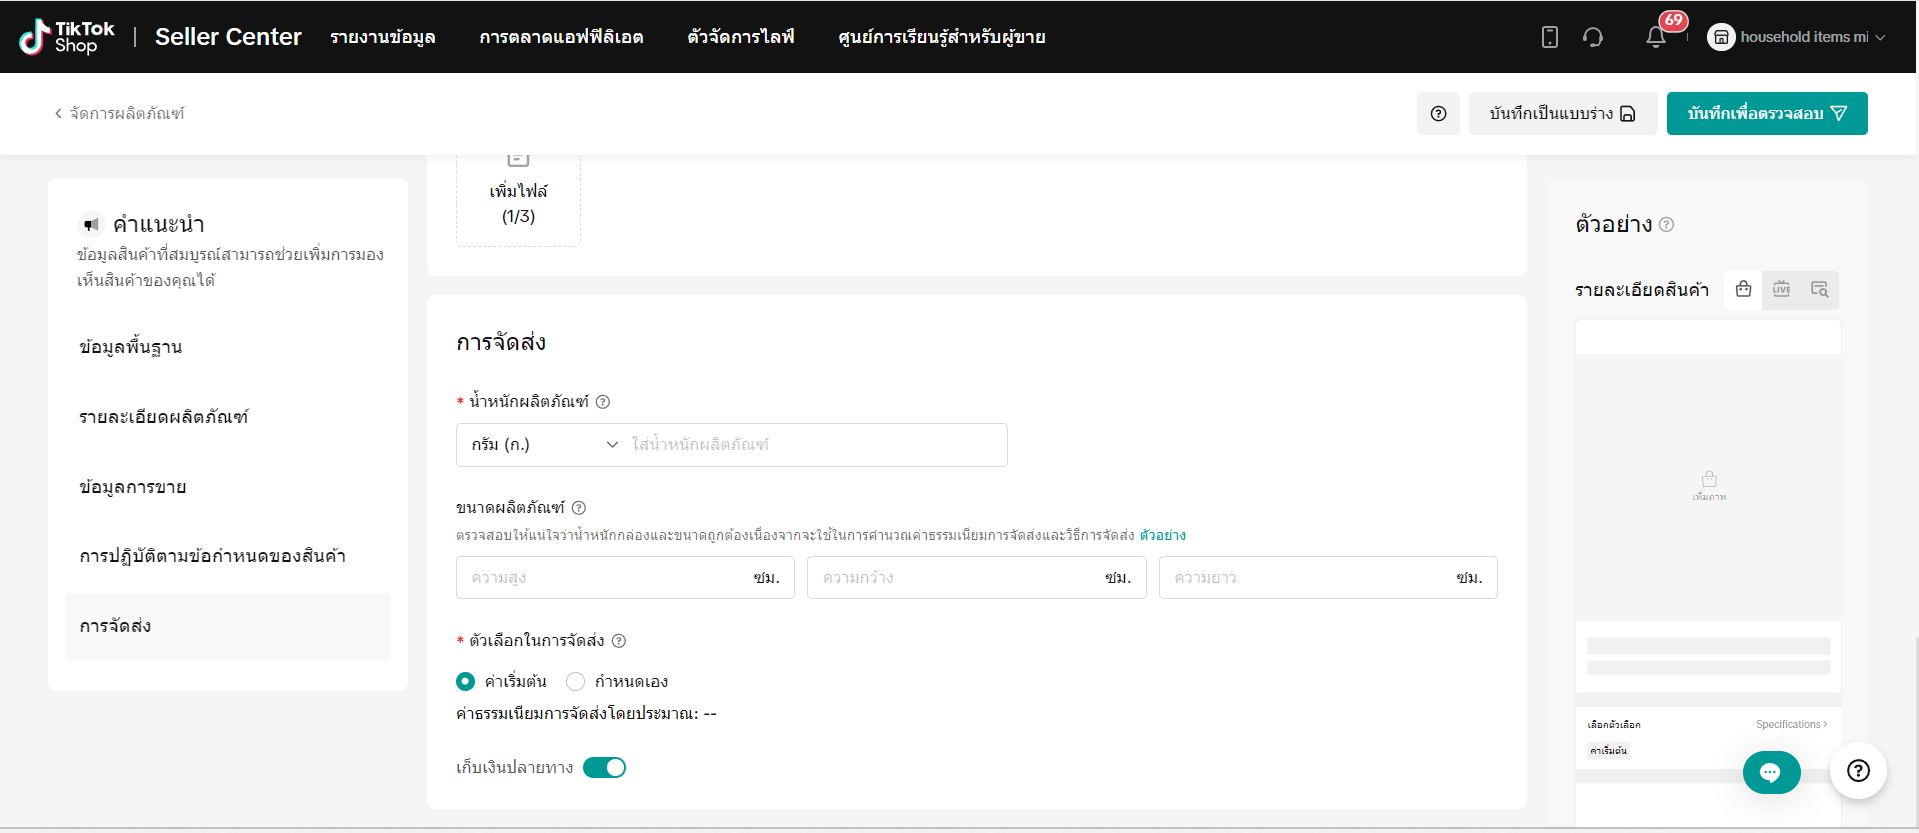Click the info icon beside น้ำหนักผลิตภัณฑ์
Screen dimensions: 1919x833
pyautogui.click(x=603, y=402)
